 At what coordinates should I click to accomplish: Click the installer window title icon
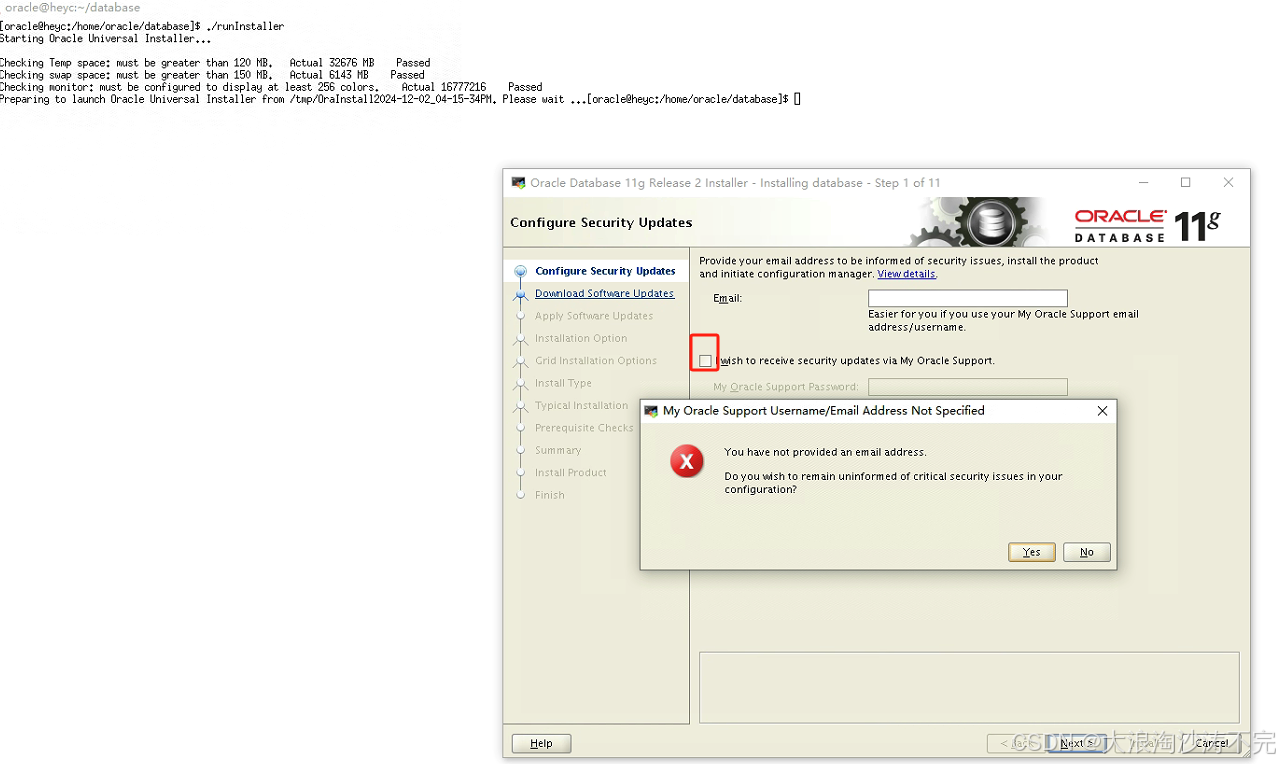click(x=518, y=183)
